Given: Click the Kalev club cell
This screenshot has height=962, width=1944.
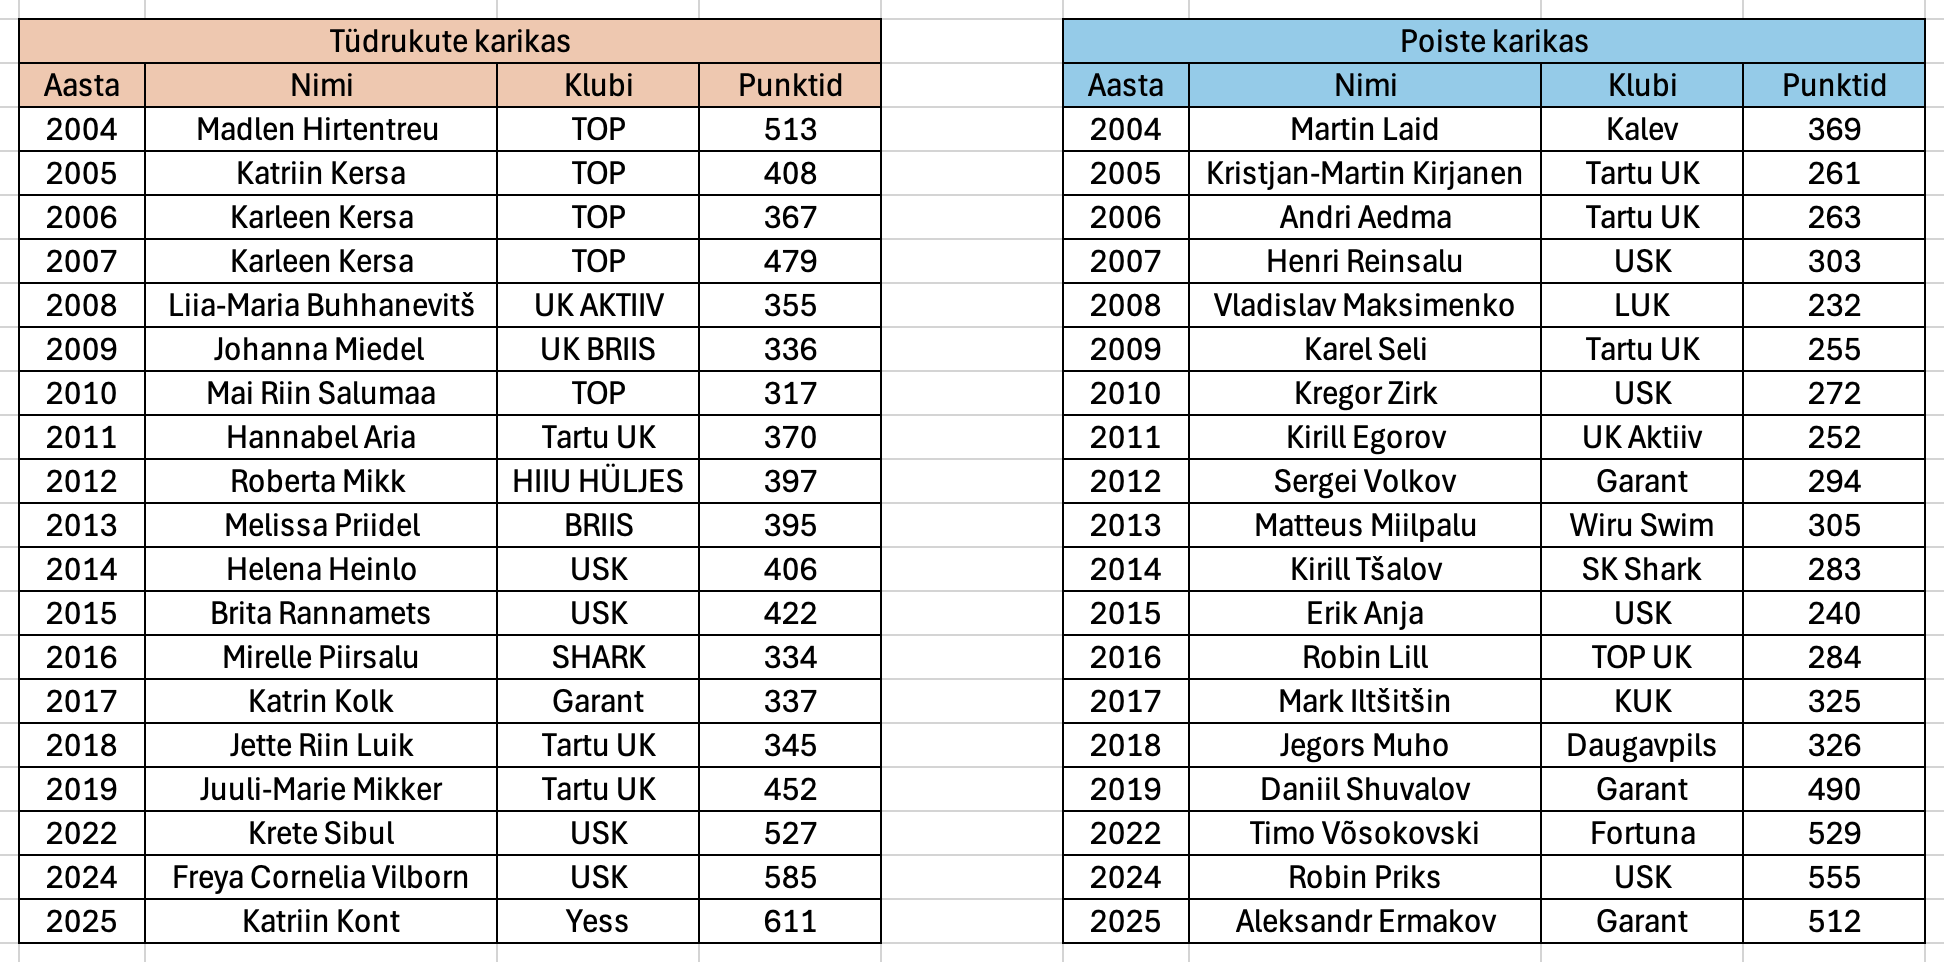Looking at the screenshot, I should coord(1641,129).
